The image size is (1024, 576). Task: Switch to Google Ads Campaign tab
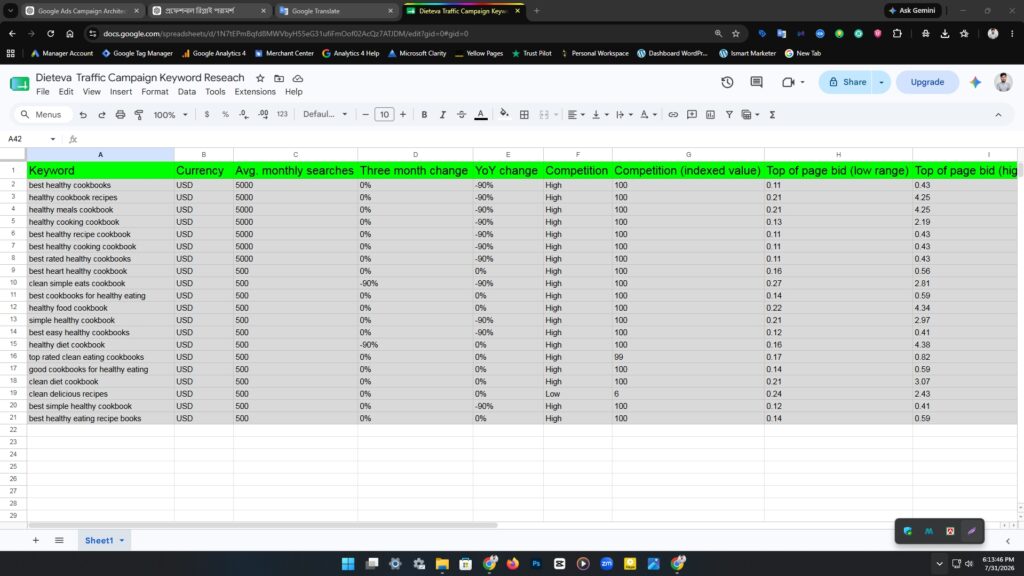pyautogui.click(x=82, y=11)
